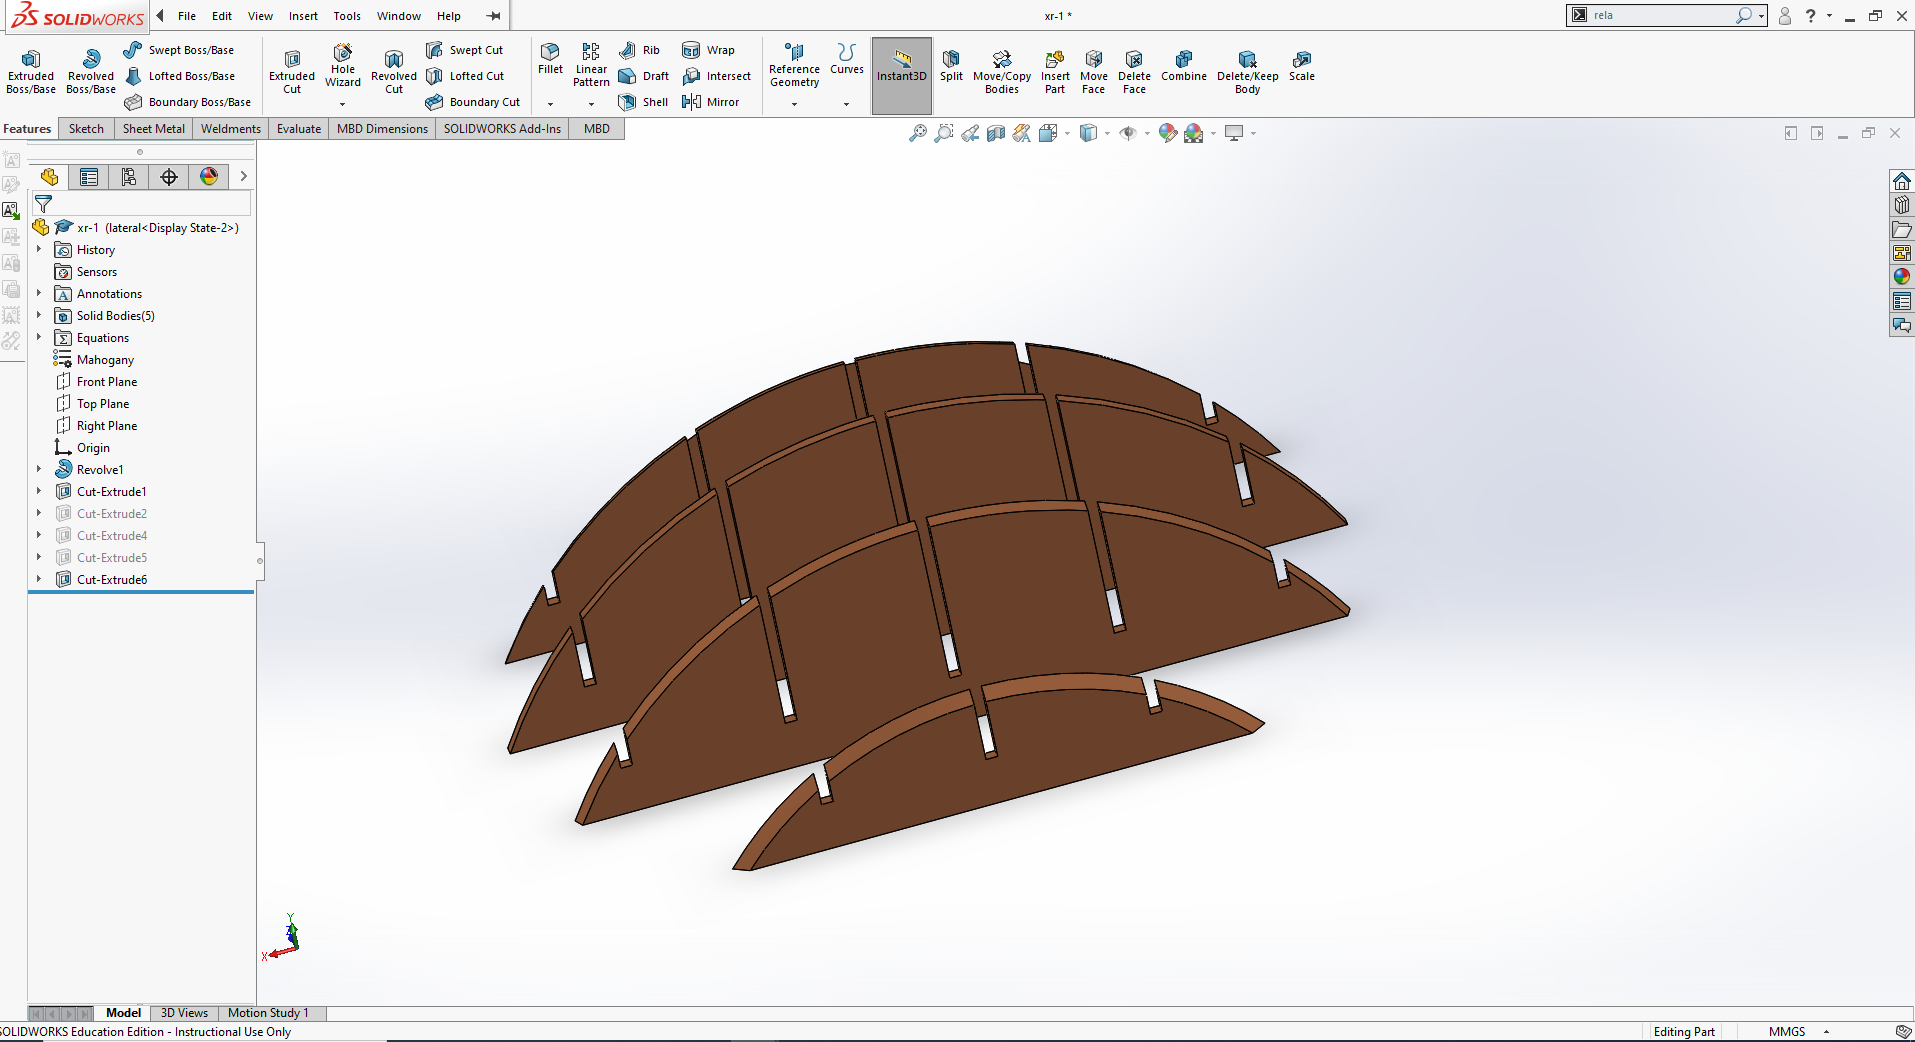Select the Rib tool
The height and width of the screenshot is (1042, 1915).
pos(639,50)
